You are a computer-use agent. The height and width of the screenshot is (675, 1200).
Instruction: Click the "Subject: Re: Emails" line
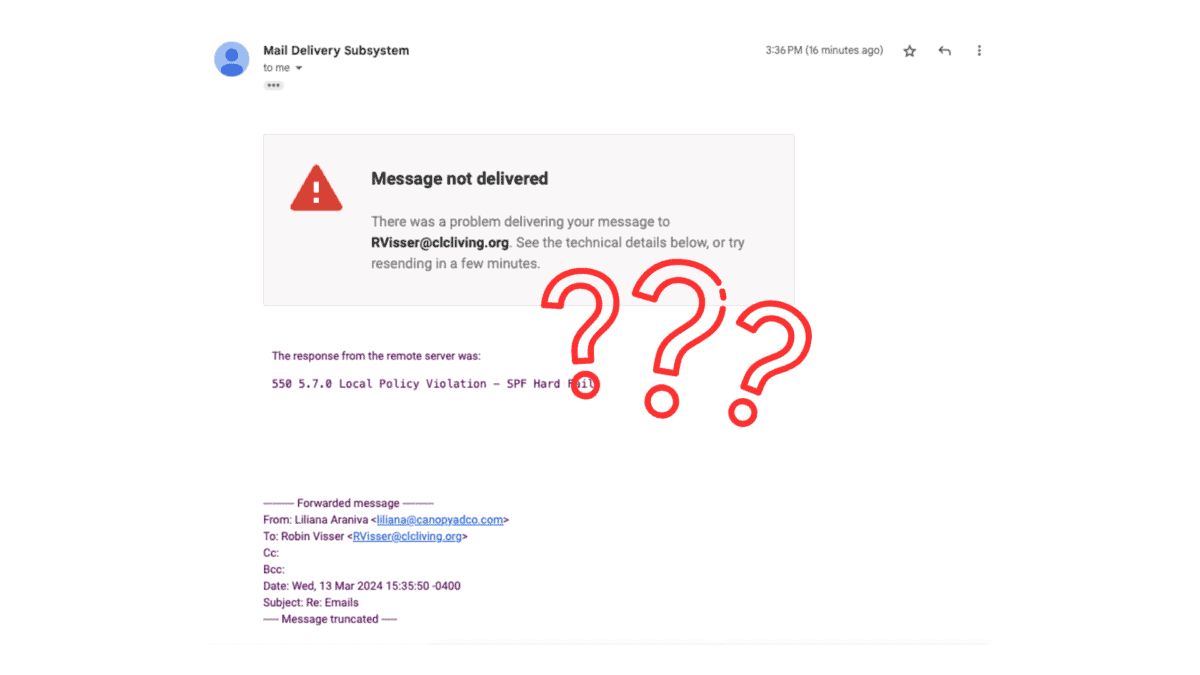pos(311,603)
